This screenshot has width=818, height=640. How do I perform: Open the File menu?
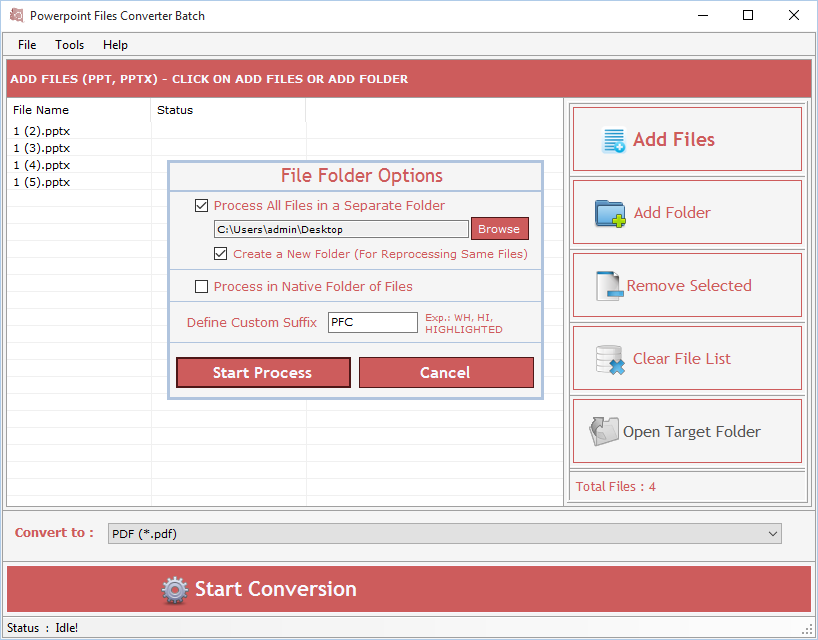(x=27, y=45)
